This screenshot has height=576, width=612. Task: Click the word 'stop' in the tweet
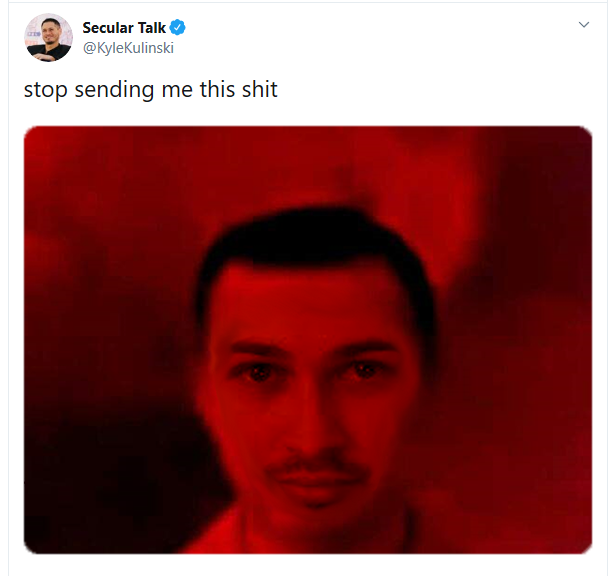pos(46,91)
